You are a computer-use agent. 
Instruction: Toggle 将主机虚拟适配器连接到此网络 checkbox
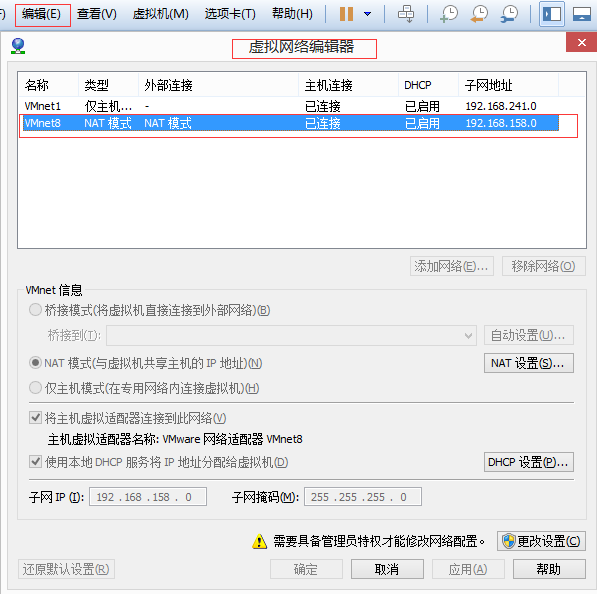pyautogui.click(x=35, y=418)
